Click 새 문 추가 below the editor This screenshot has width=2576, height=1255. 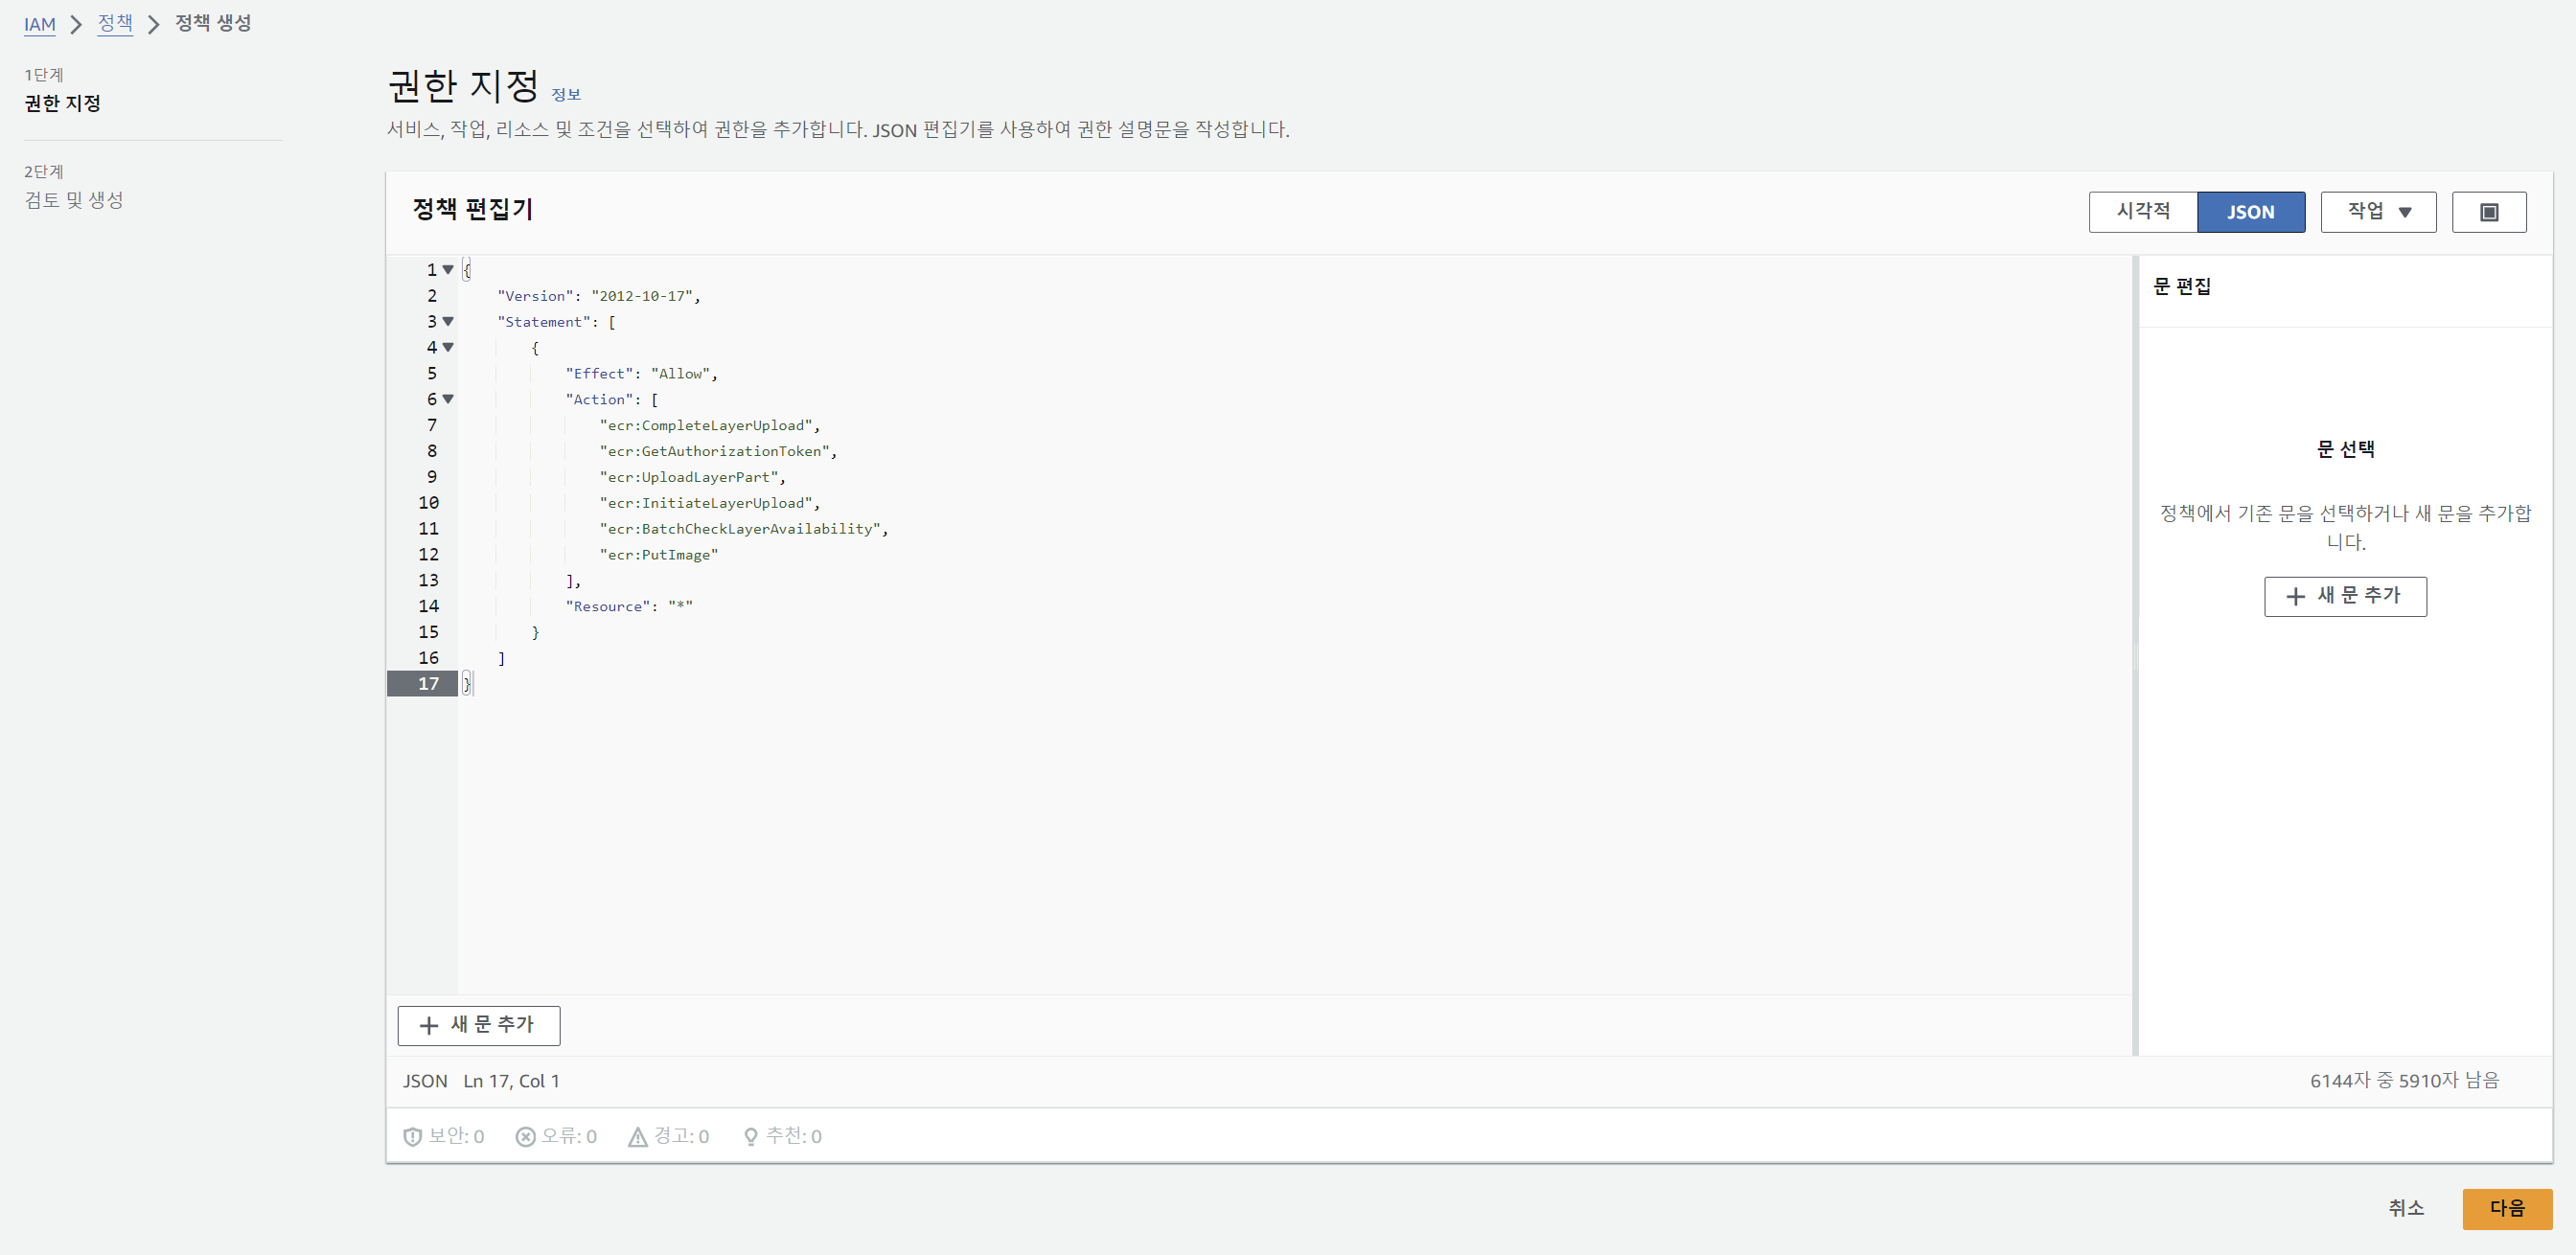[479, 1025]
